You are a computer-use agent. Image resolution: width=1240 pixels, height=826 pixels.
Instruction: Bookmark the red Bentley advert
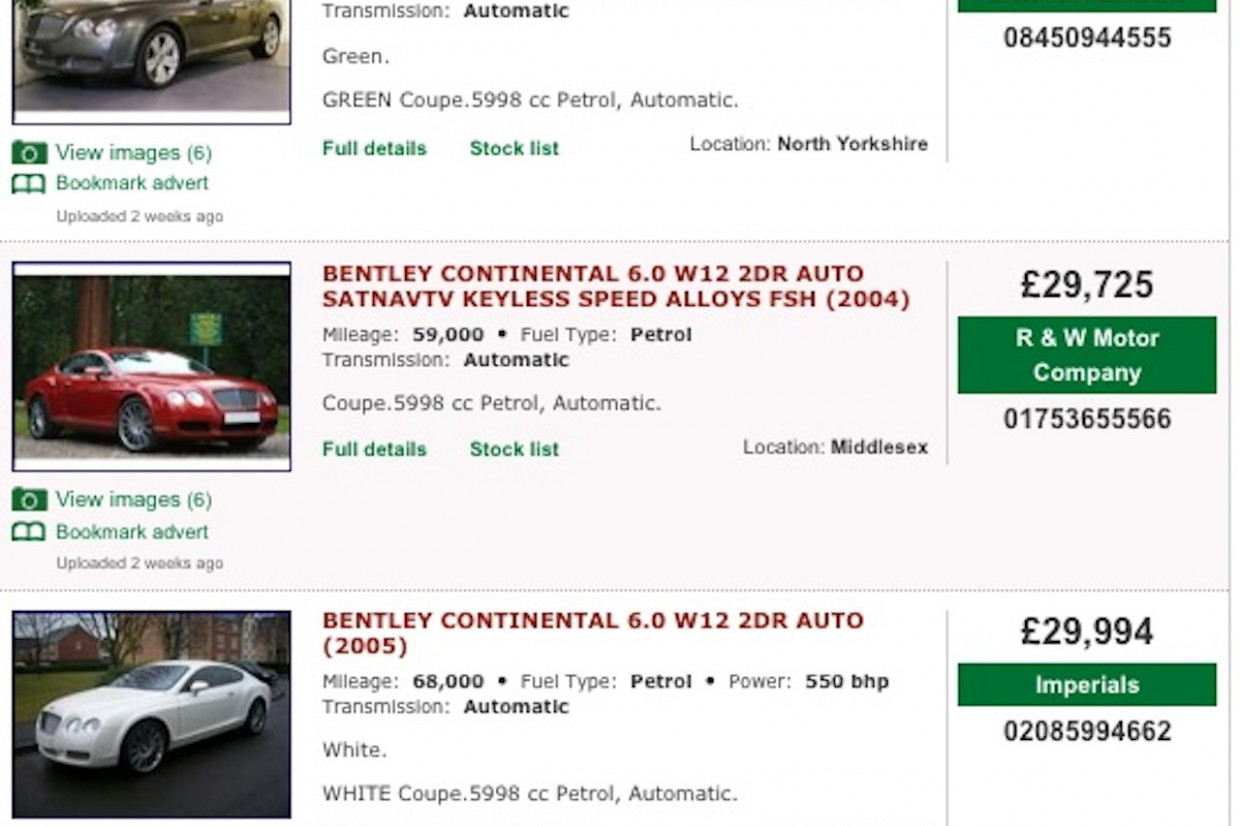point(132,532)
